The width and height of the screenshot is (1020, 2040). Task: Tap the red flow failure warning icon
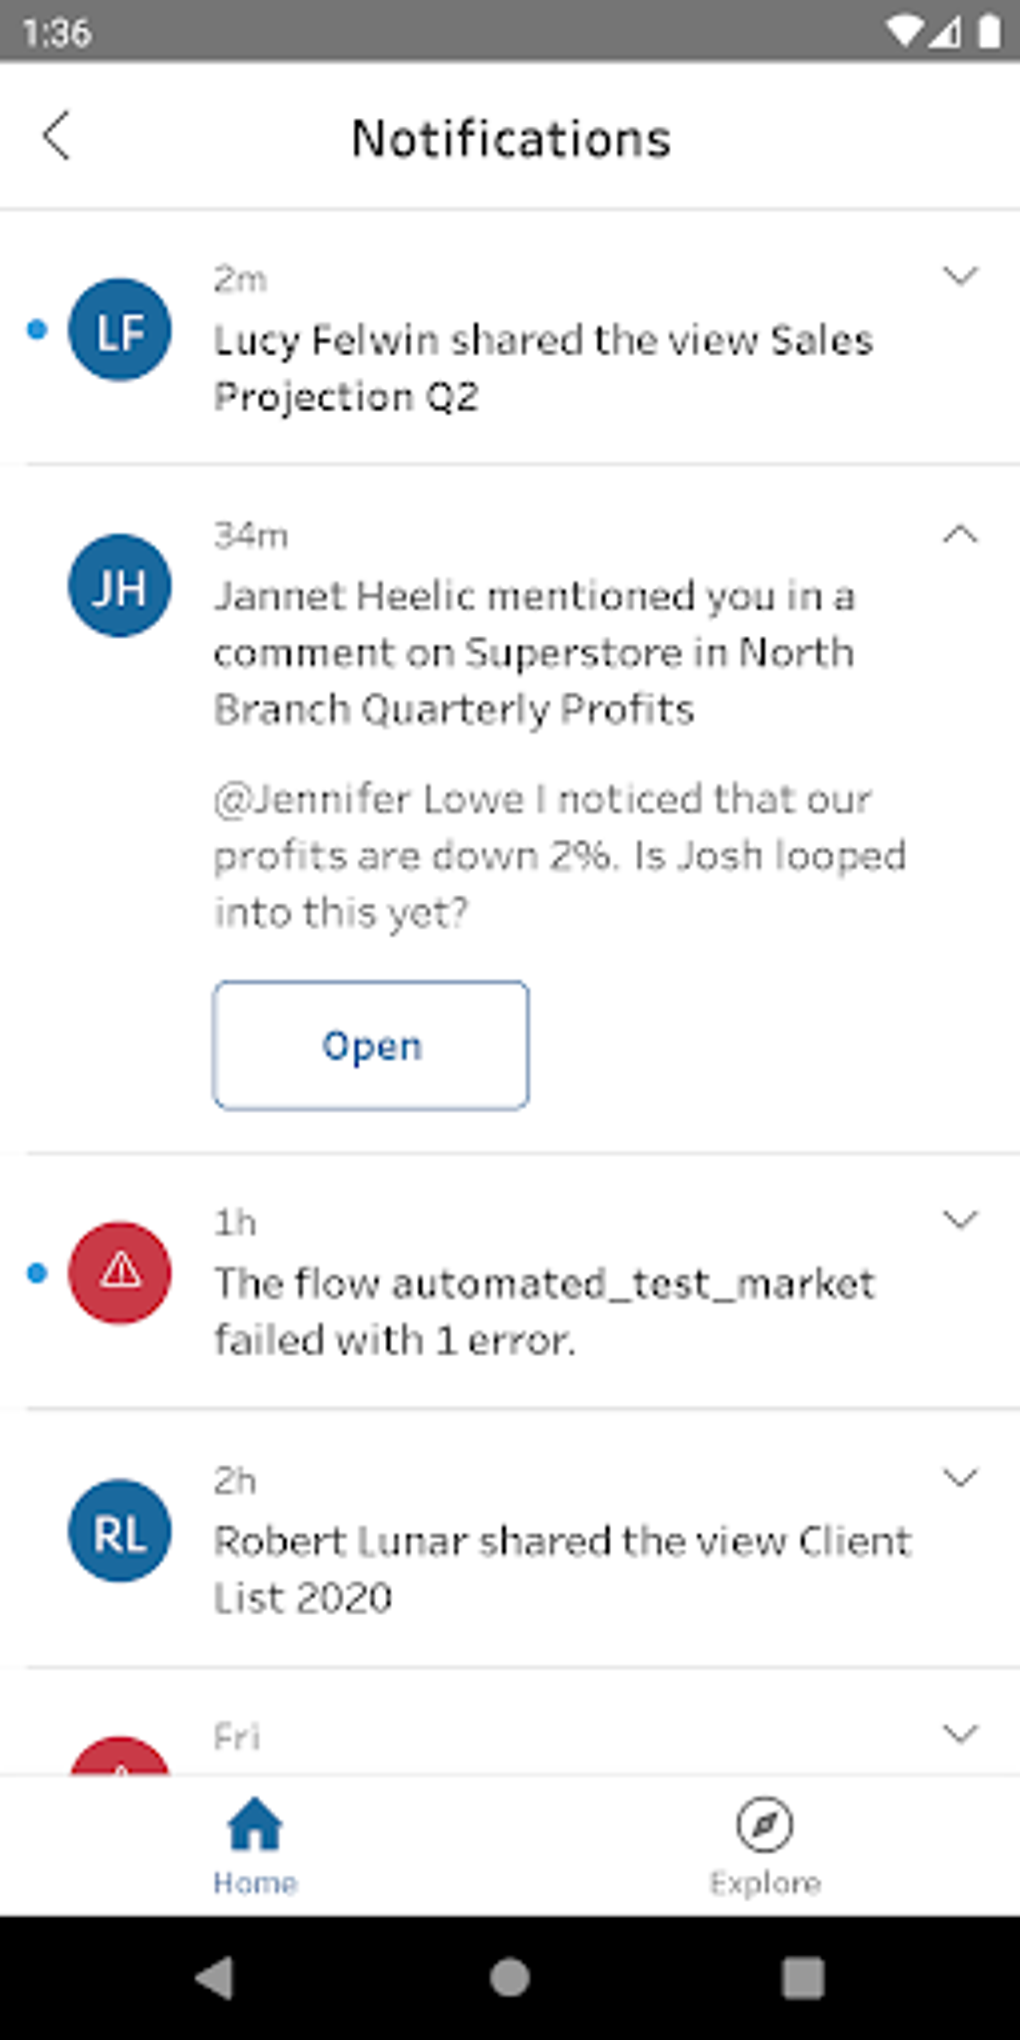tap(120, 1273)
